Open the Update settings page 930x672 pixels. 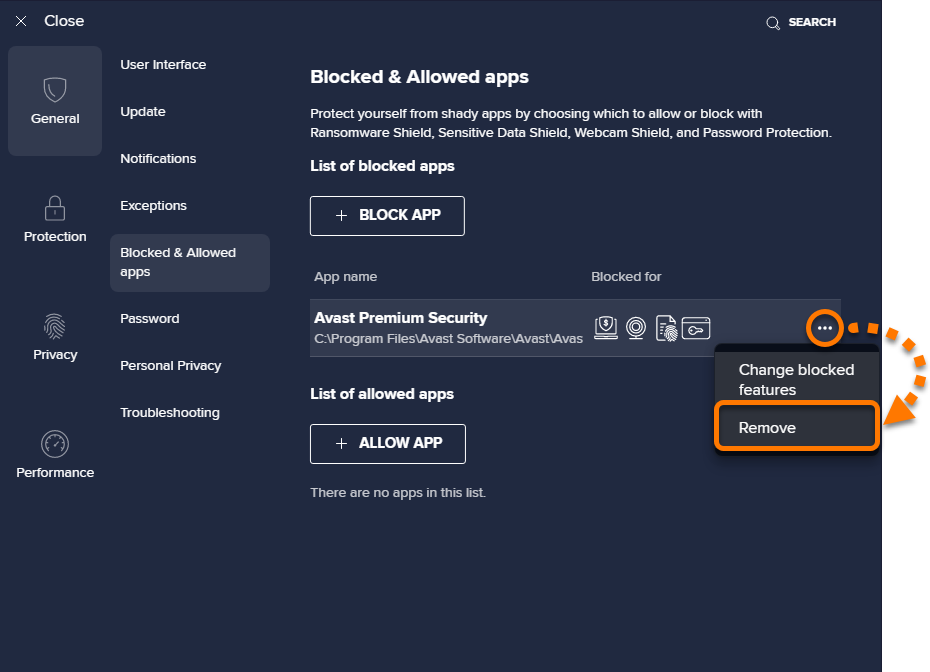pyautogui.click(x=142, y=111)
